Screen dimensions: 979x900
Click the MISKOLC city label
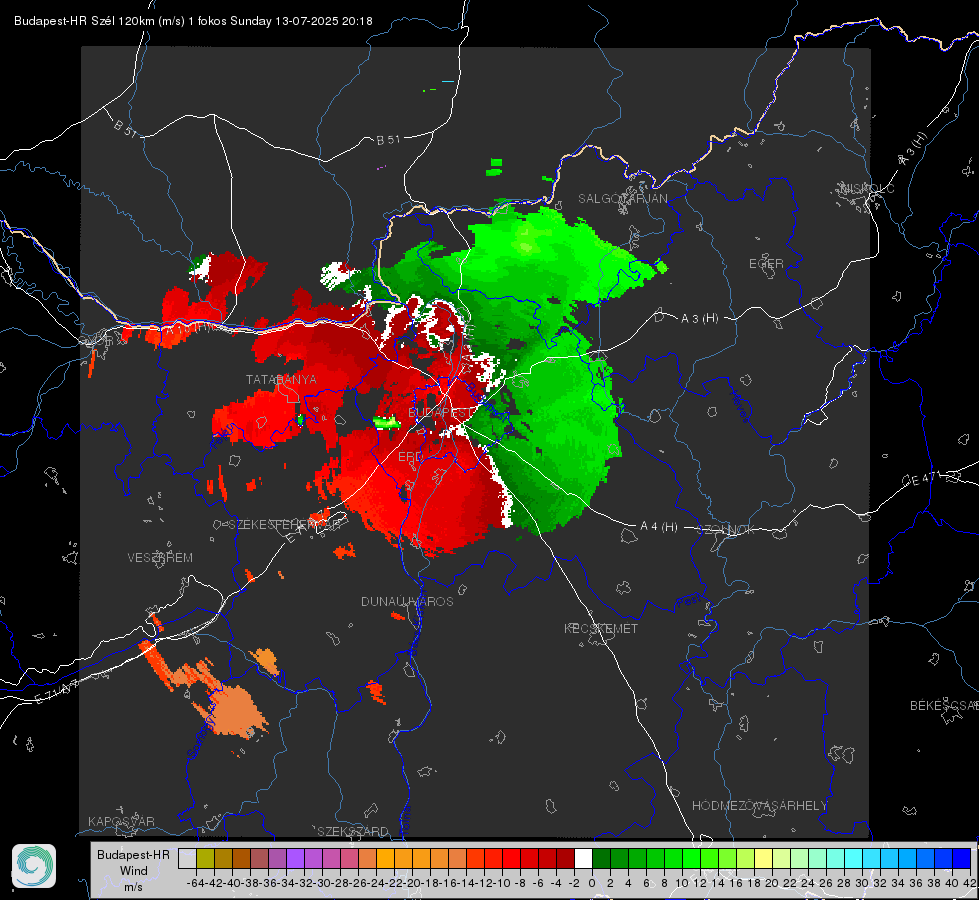867,188
